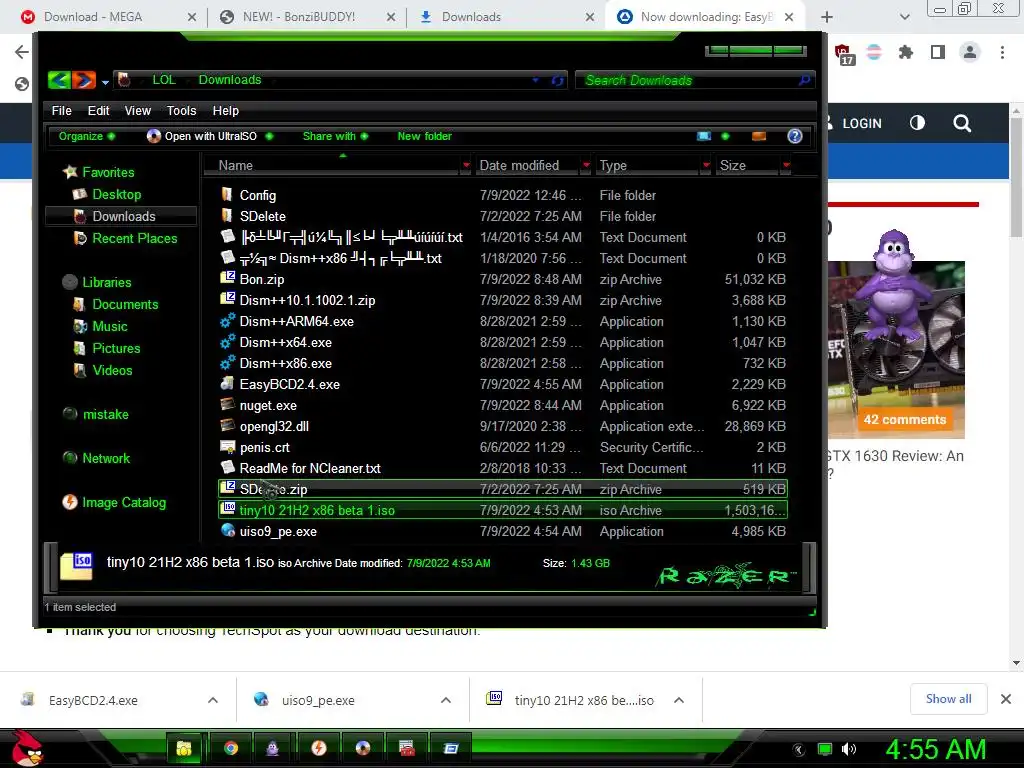This screenshot has height=768, width=1024.
Task: Click the network tray icon
Action: 825,749
